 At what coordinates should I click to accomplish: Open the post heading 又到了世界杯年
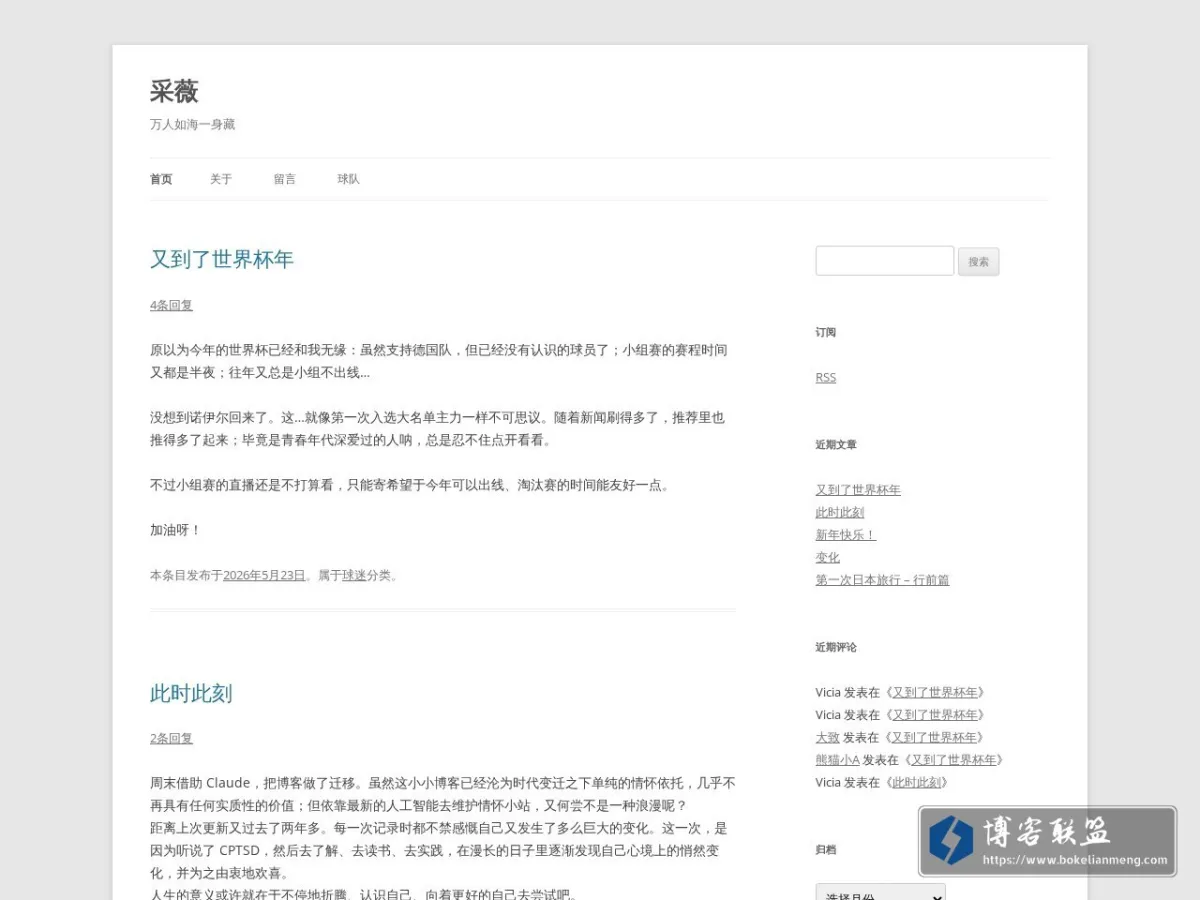click(x=222, y=259)
